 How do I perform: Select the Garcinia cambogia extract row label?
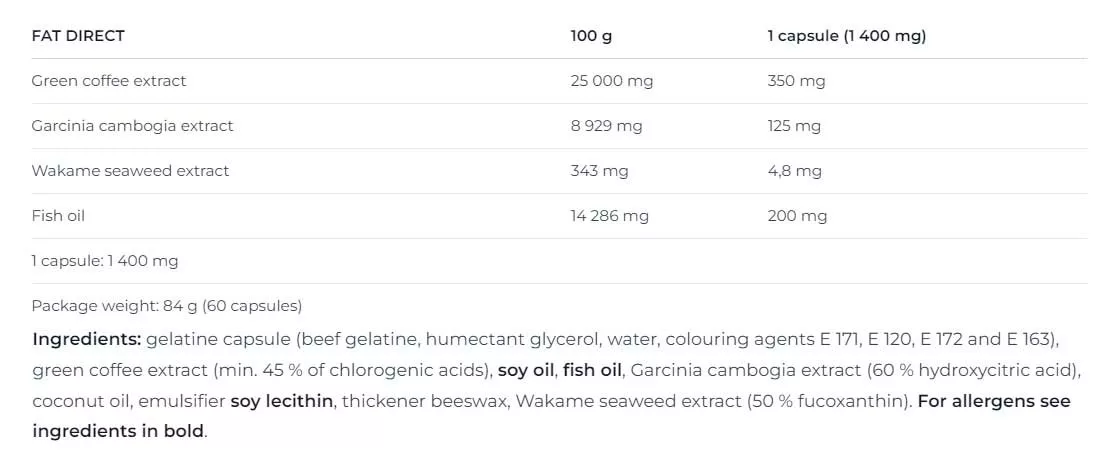[132, 126]
